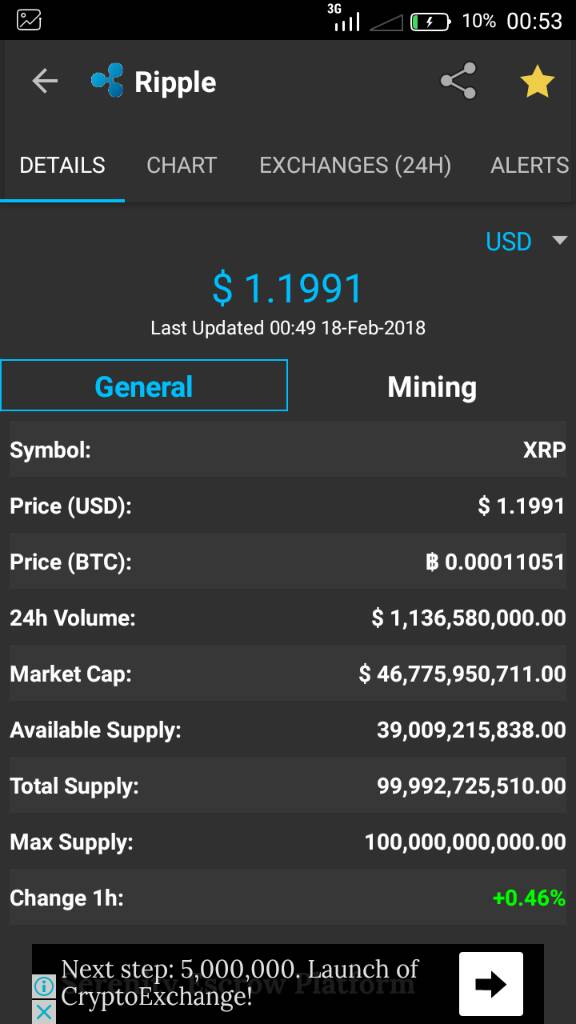
Task: Tap the battery status icon
Action: coord(430,22)
